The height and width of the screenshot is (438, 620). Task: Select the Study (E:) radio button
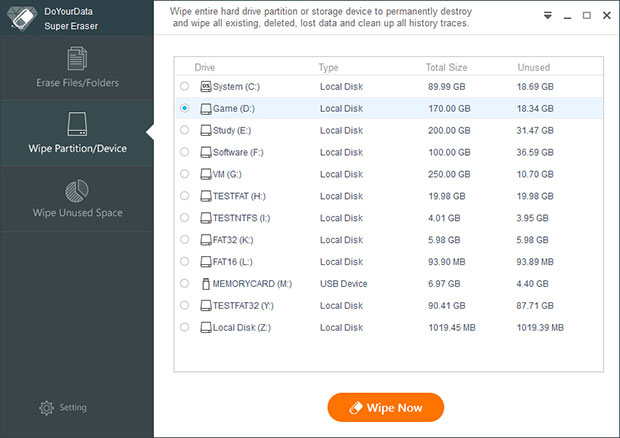pyautogui.click(x=184, y=130)
